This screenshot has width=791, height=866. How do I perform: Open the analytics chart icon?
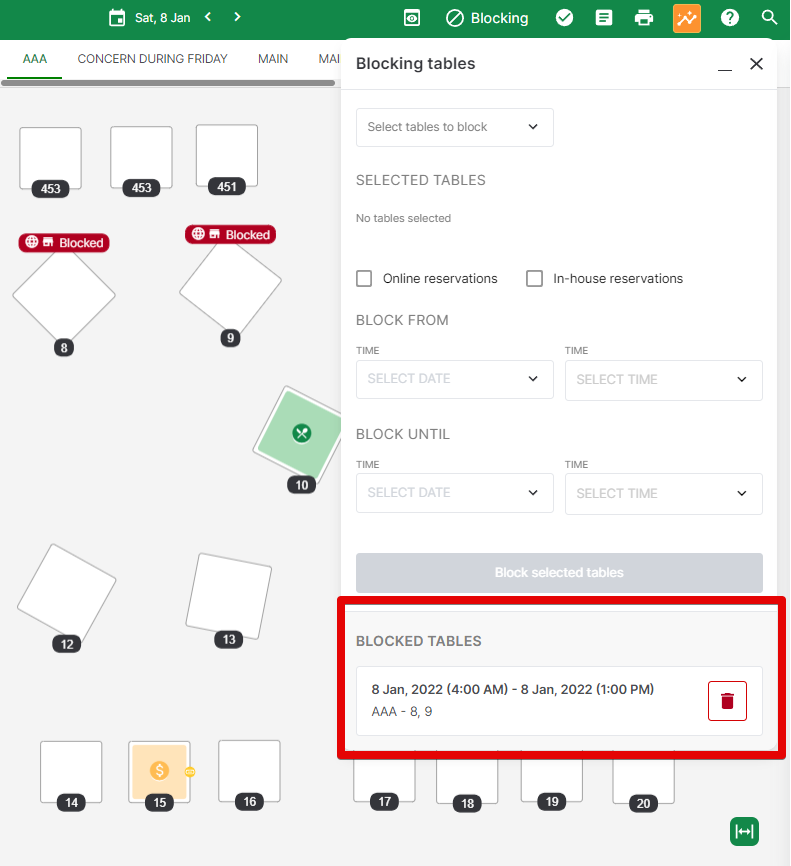(686, 17)
